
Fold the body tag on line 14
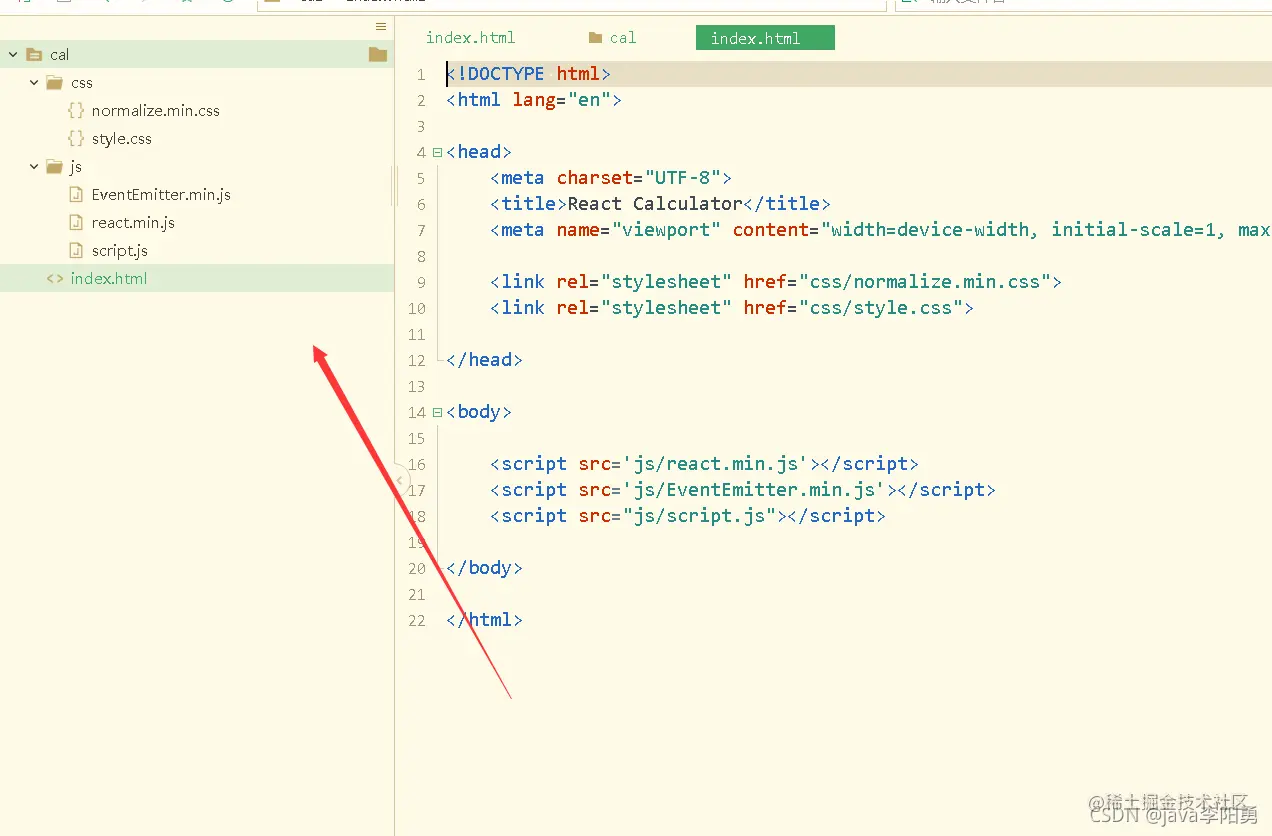coord(437,412)
